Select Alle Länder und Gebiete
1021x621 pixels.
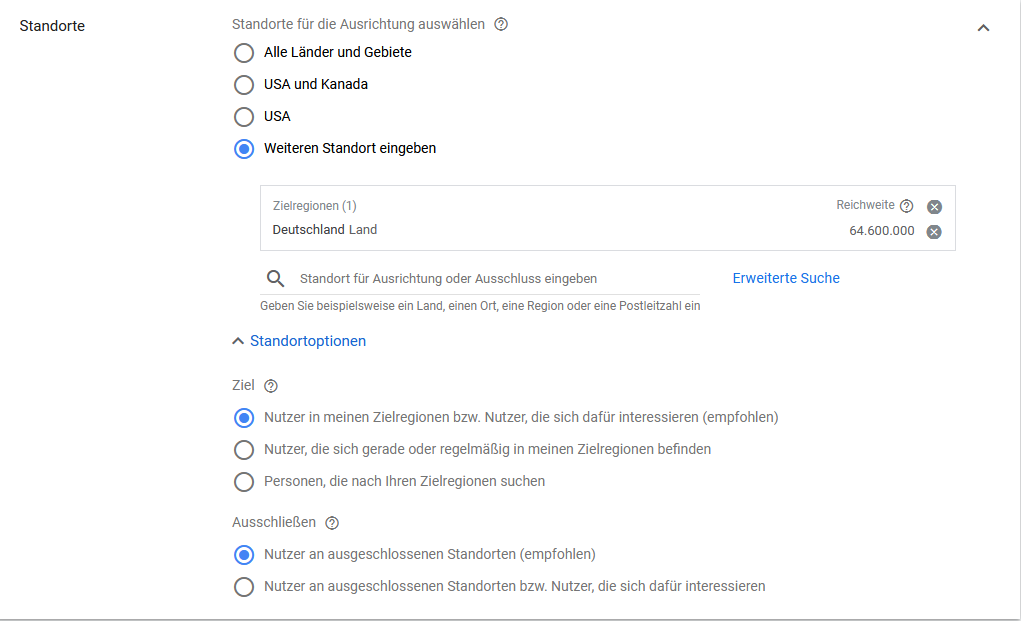244,53
